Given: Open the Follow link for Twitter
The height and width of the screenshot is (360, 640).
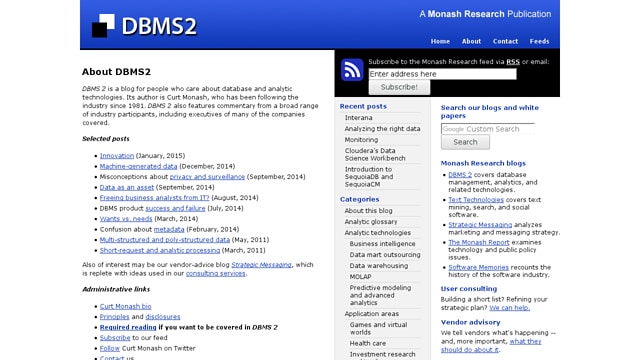Looking at the screenshot, I should point(110,348).
